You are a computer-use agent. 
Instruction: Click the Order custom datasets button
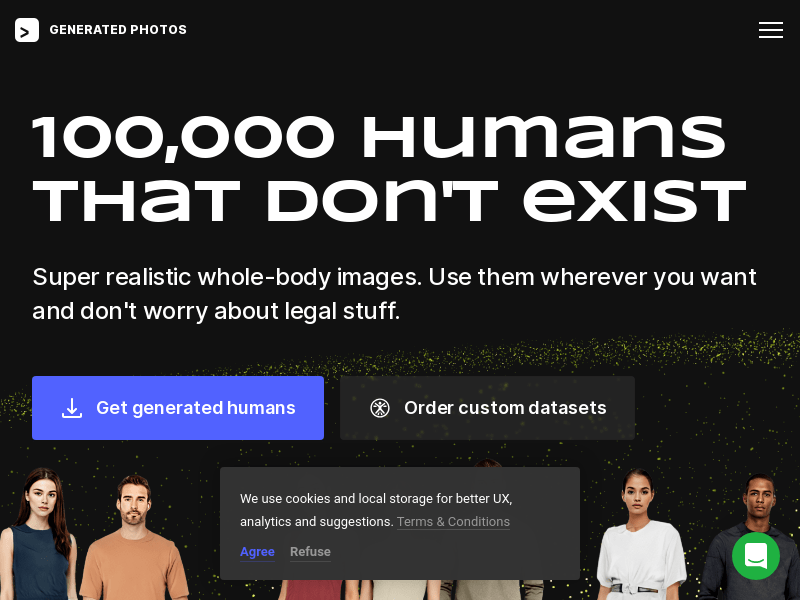point(487,408)
